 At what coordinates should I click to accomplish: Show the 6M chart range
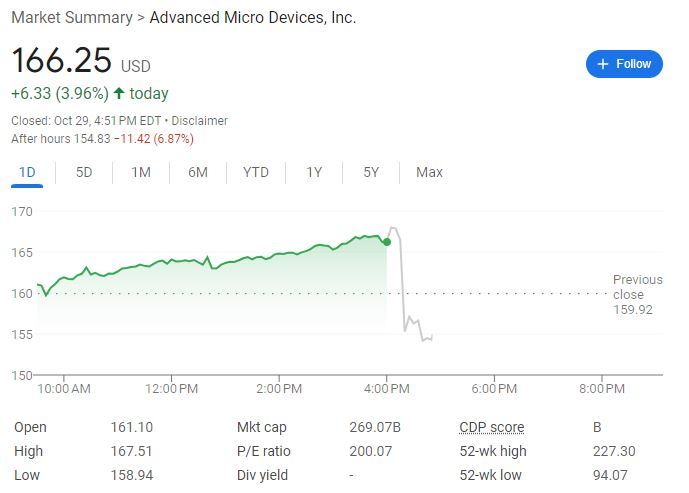tap(198, 172)
